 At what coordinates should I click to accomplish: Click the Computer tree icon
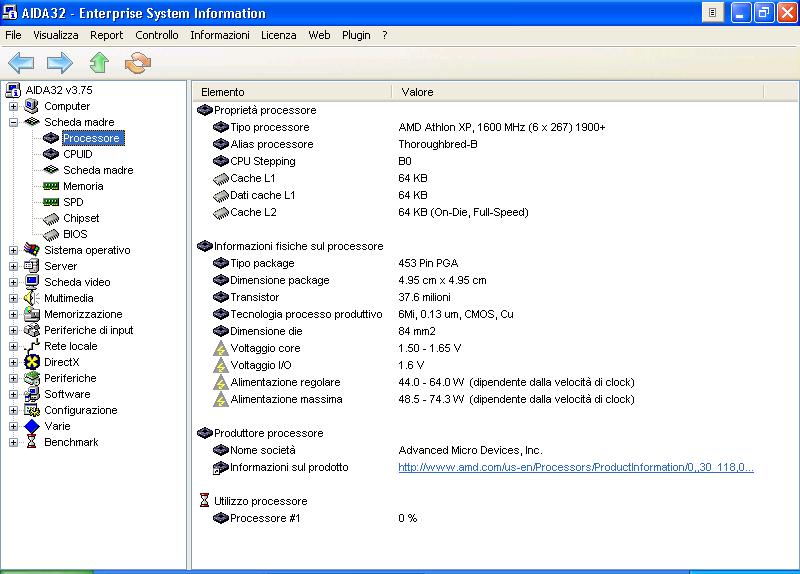coord(32,106)
